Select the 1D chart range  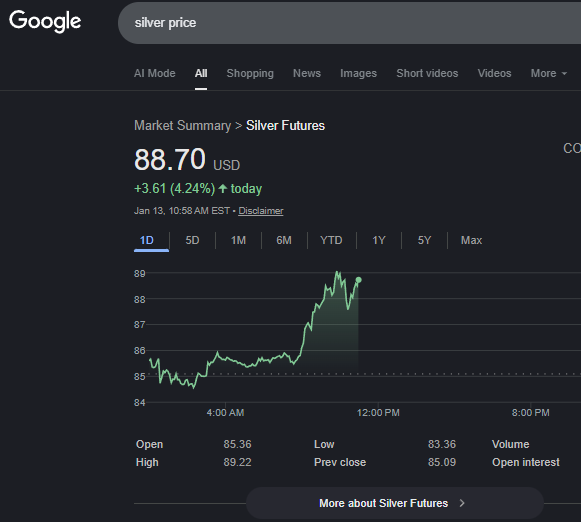pos(147,240)
